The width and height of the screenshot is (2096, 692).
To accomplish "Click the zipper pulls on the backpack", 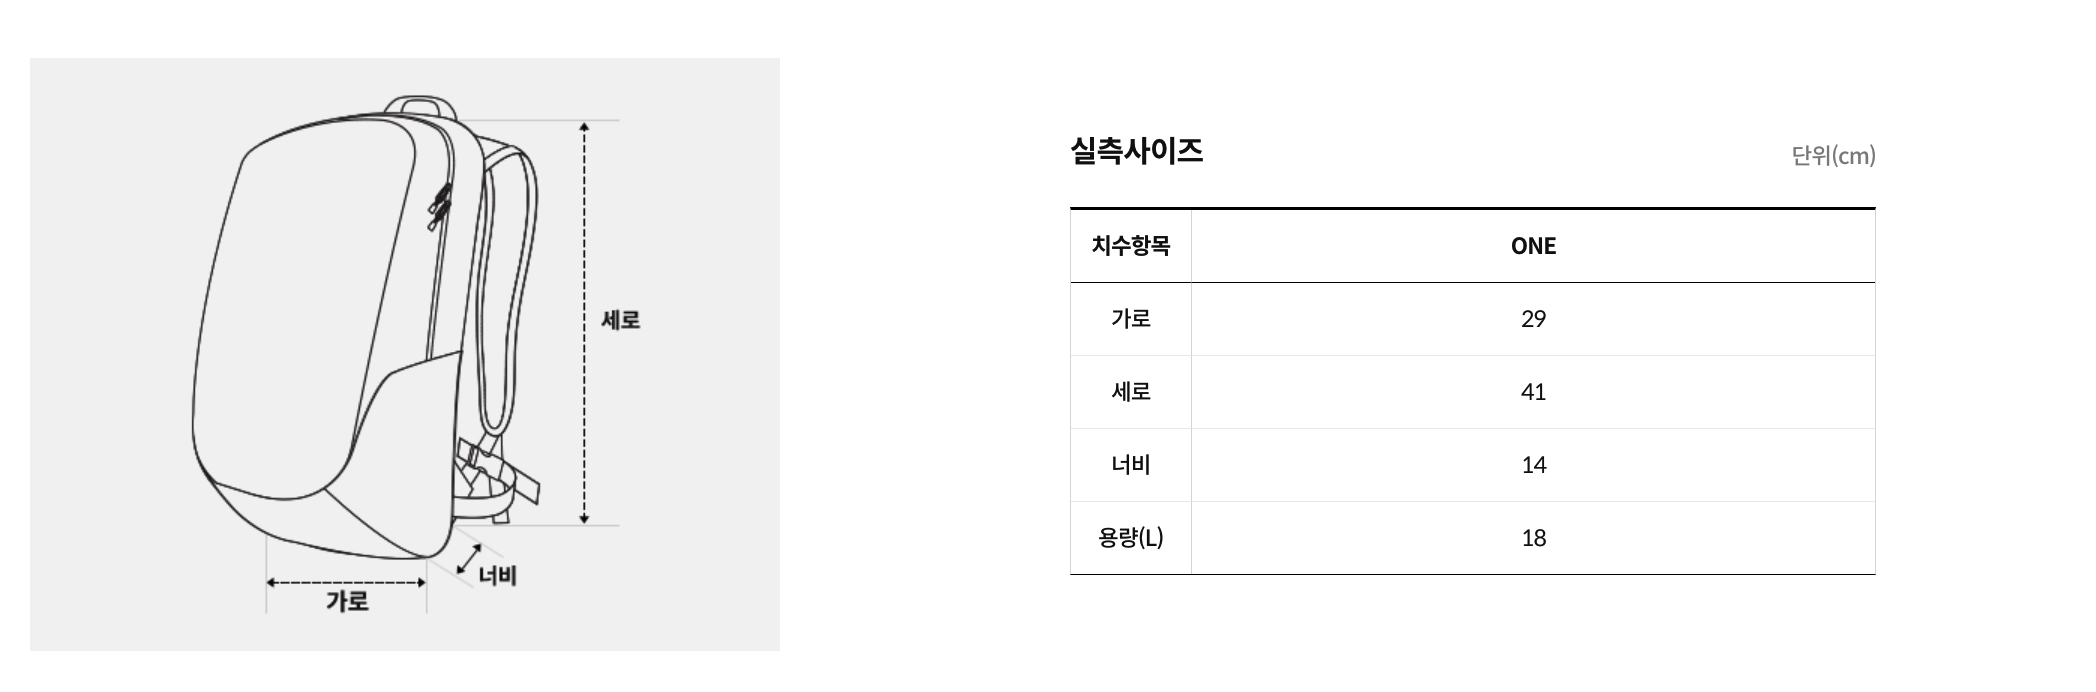I will point(439,205).
